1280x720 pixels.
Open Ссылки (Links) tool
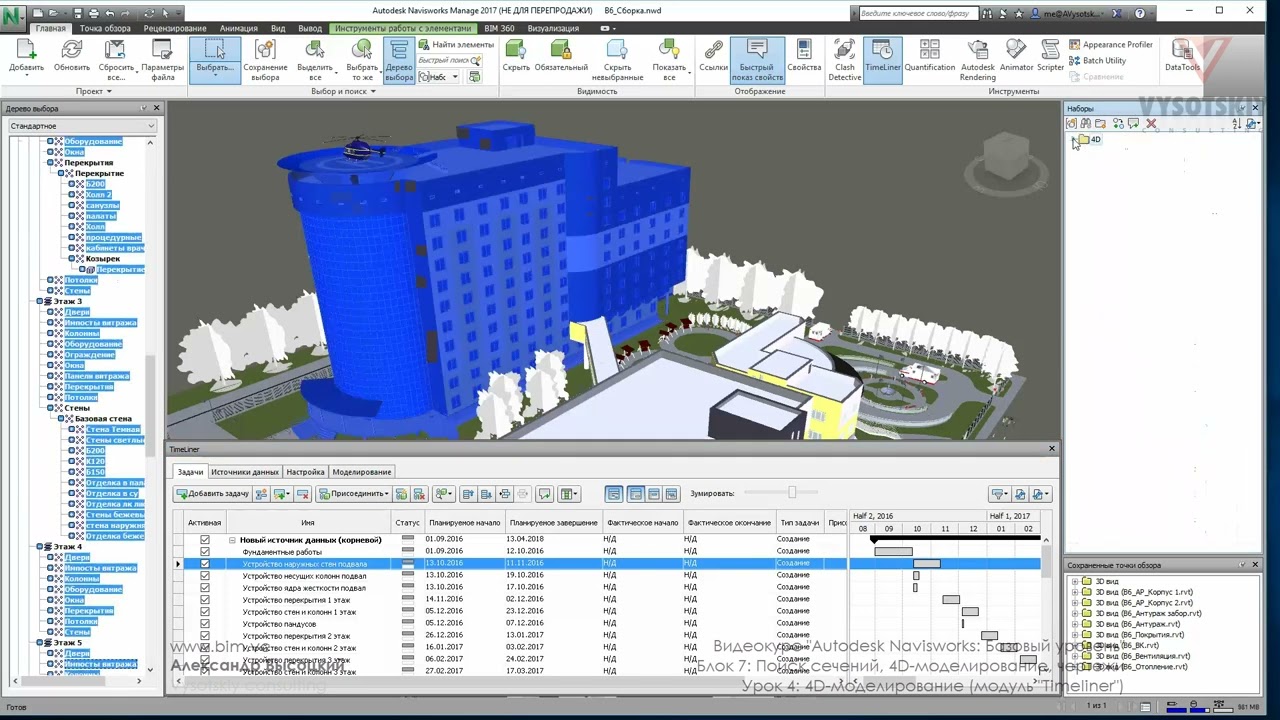click(x=714, y=56)
